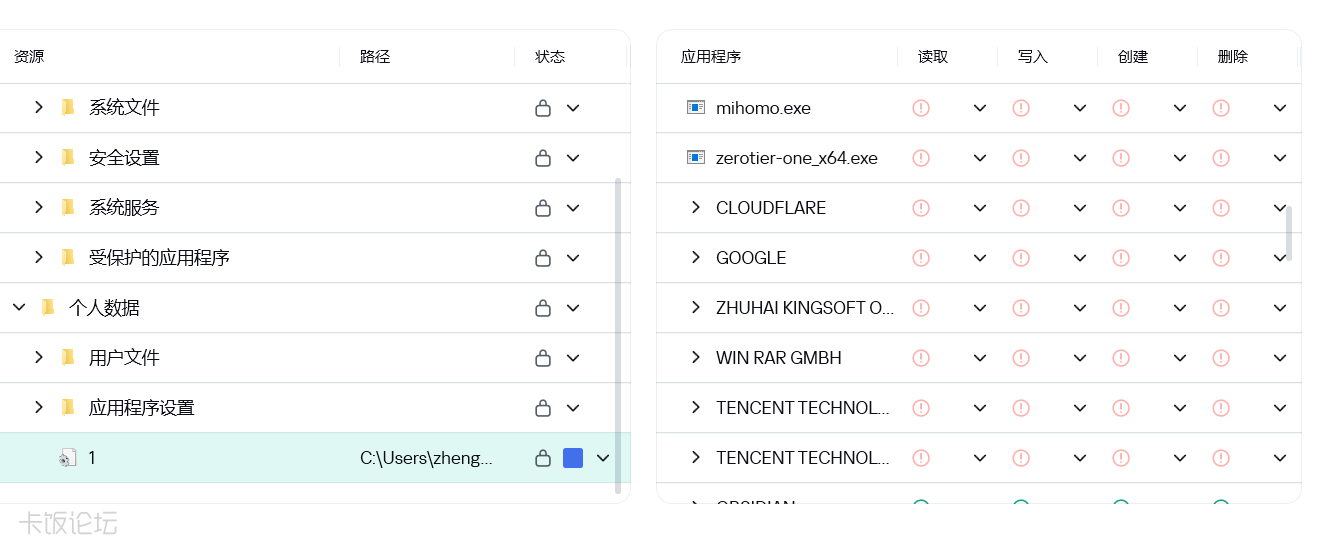Image resolution: width=1333 pixels, height=546 pixels.
Task: Select the zerotier-one_x64.exe application name
Action: (797, 158)
